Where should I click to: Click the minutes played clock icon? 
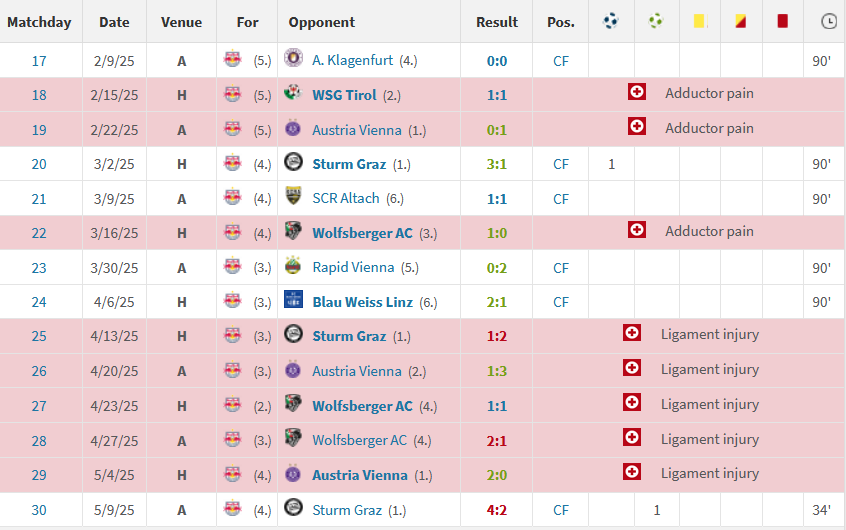(x=828, y=21)
